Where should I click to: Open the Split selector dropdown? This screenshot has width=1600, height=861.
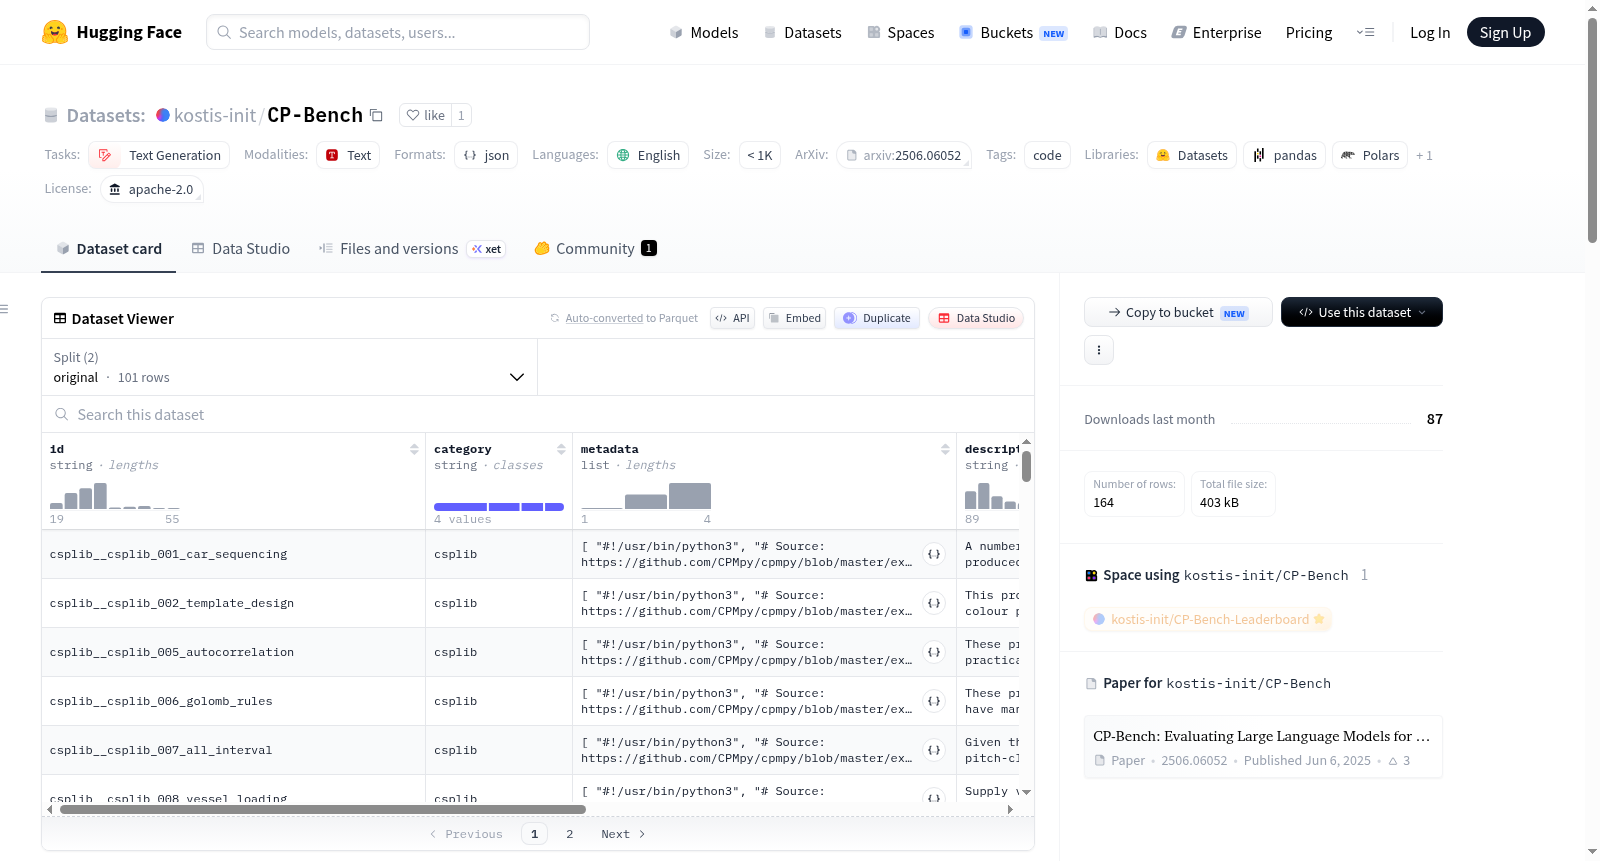click(289, 367)
